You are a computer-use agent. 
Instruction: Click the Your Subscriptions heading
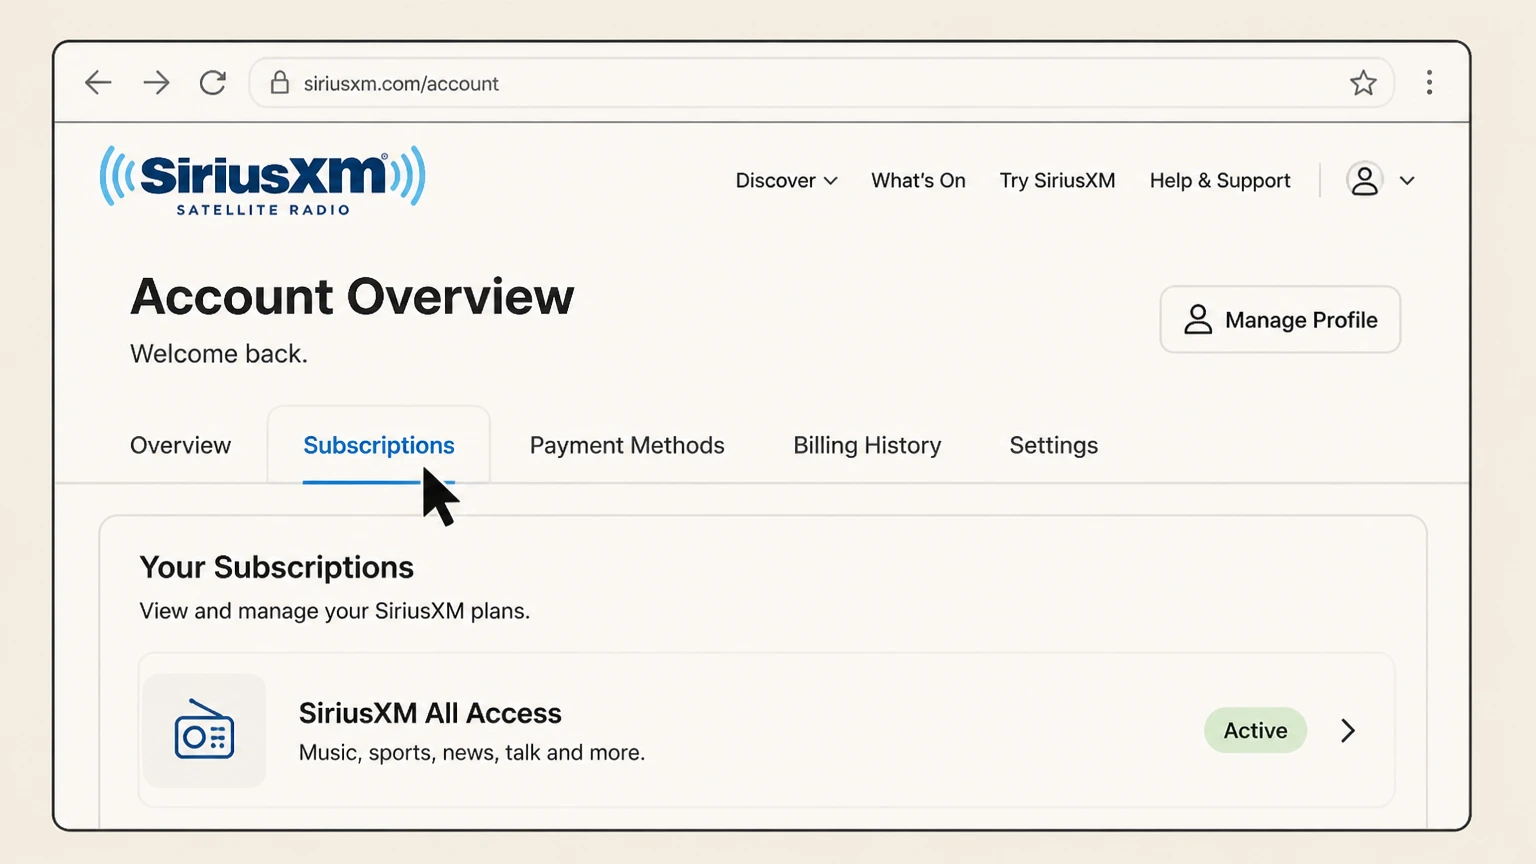pyautogui.click(x=276, y=567)
